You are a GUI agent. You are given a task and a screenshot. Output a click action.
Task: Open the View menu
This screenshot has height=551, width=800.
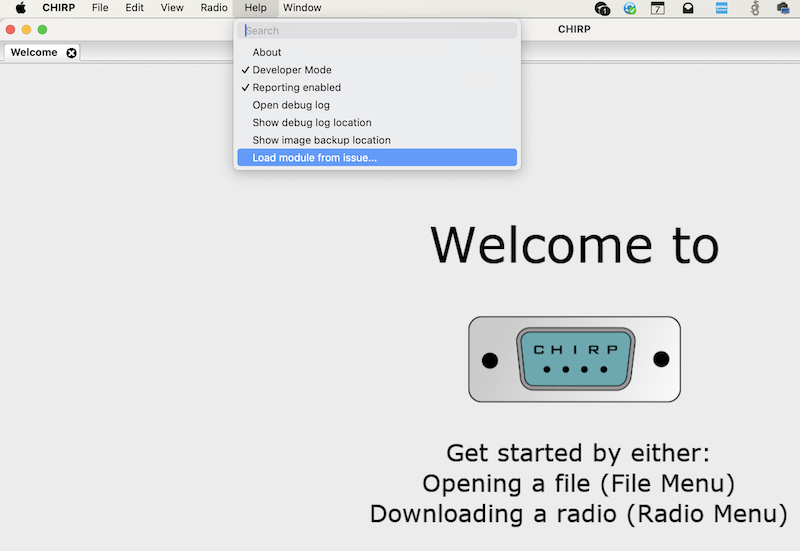(172, 8)
